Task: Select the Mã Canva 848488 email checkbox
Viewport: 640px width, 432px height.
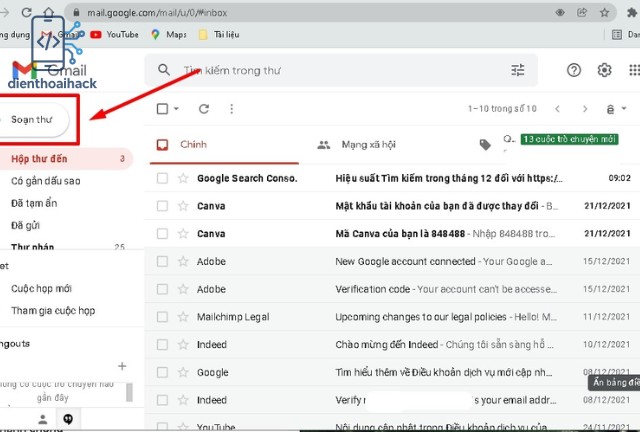Action: (162, 234)
